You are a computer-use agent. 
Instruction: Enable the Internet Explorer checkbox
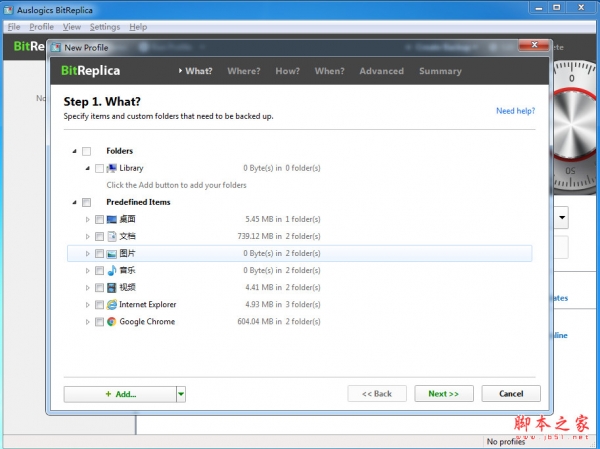[99, 304]
